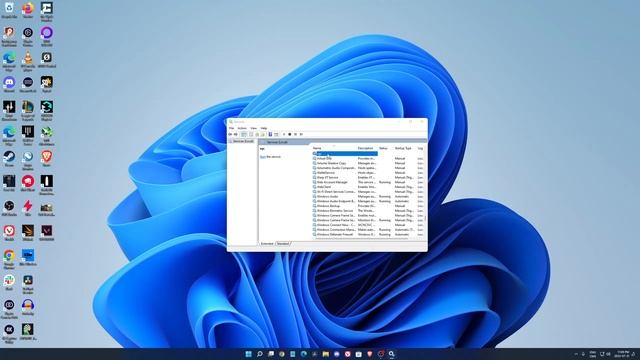Click the taskbar clock and date
This screenshot has width=640, height=360.
[623, 354]
